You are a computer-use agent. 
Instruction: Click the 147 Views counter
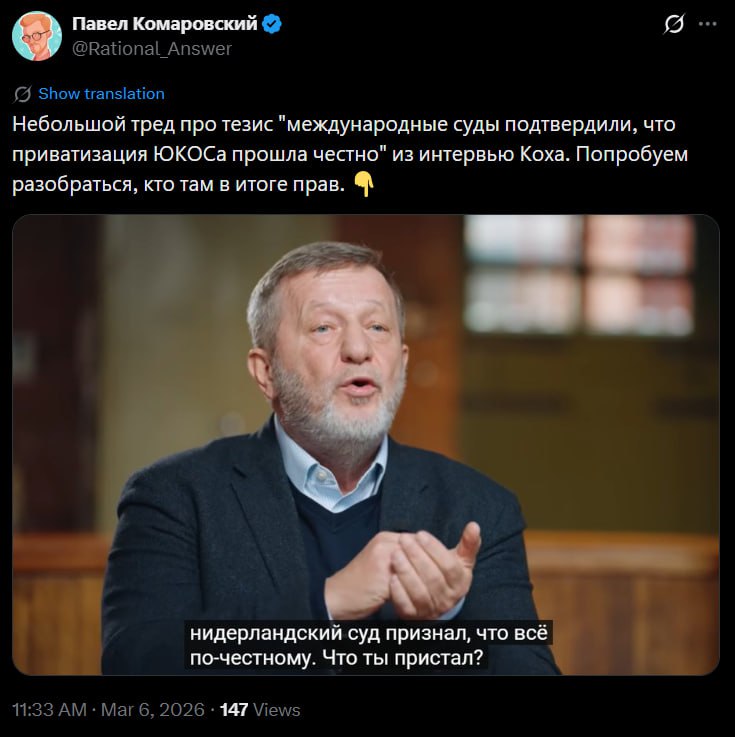(x=260, y=709)
